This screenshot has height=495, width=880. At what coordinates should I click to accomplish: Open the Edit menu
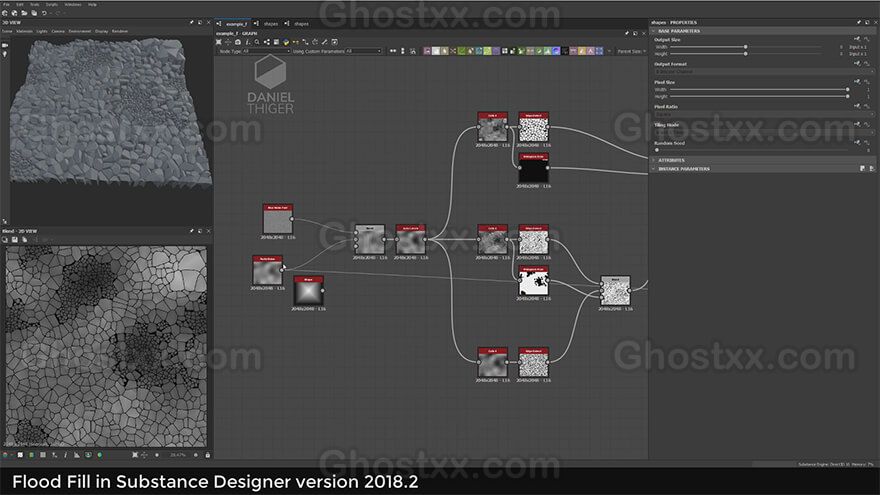click(20, 4)
